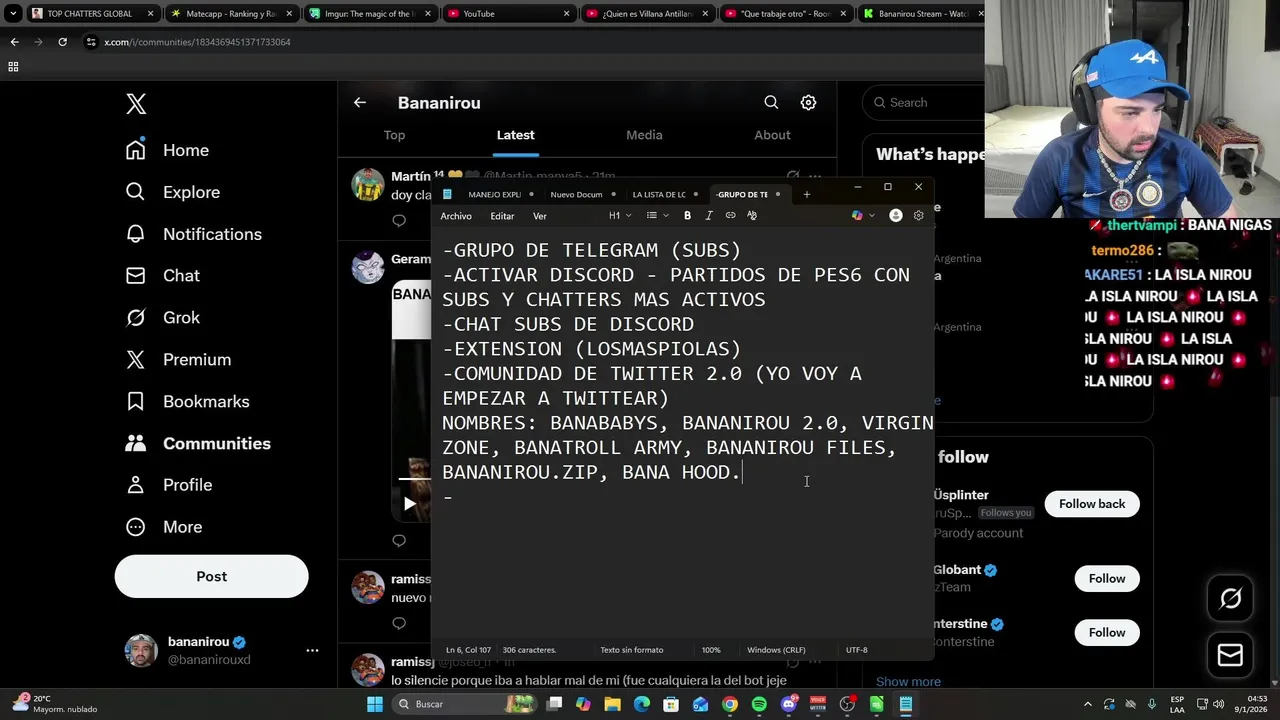Show hidden system tray icons
The height and width of the screenshot is (720, 1280).
1089,704
